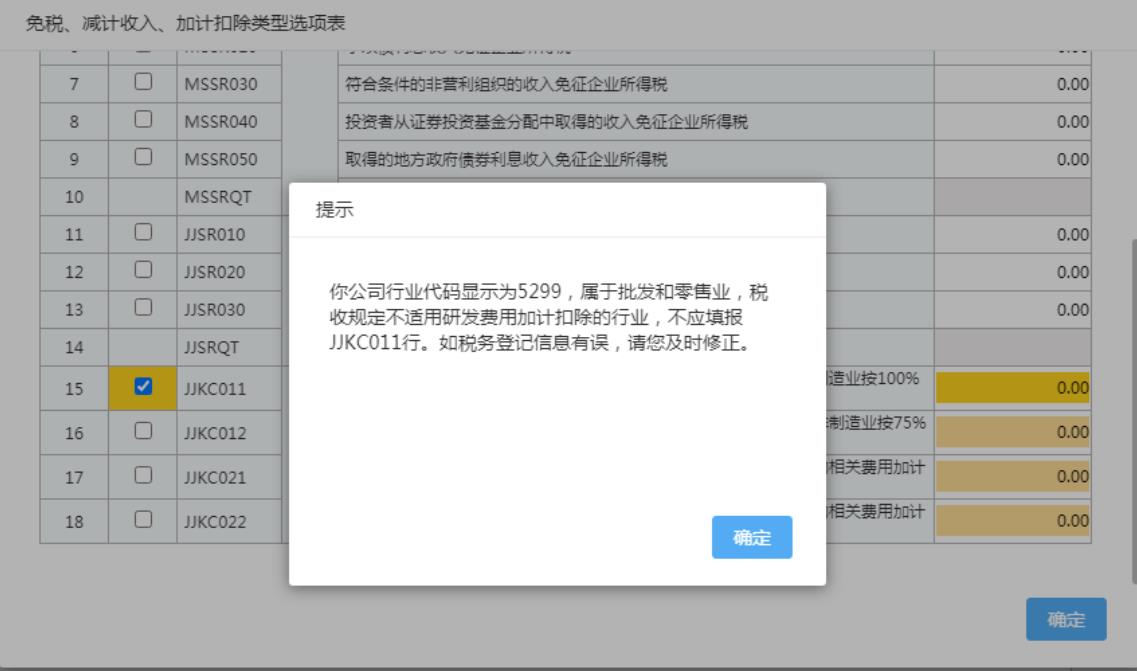The image size is (1137, 671).
Task: Click the amount field for row JJKC012
Action: (1012, 432)
